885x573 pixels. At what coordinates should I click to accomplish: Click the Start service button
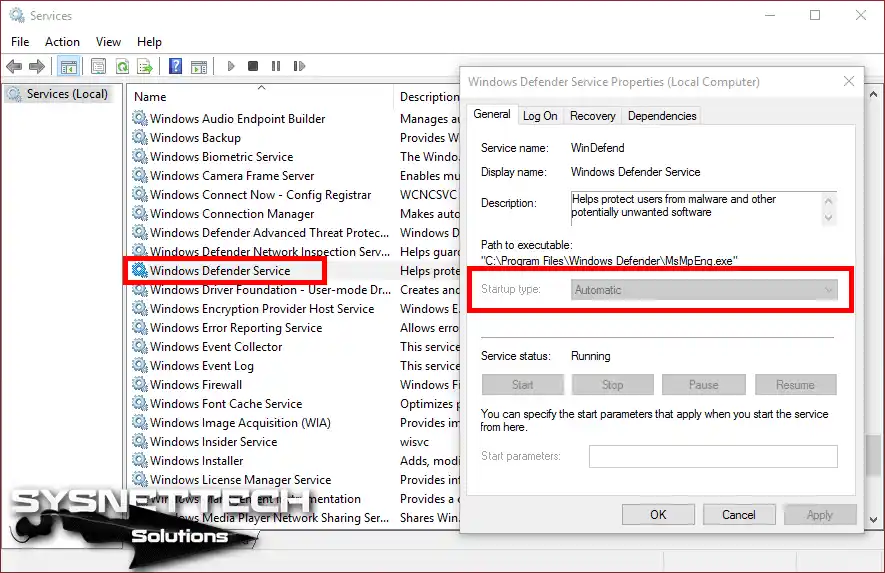point(523,384)
